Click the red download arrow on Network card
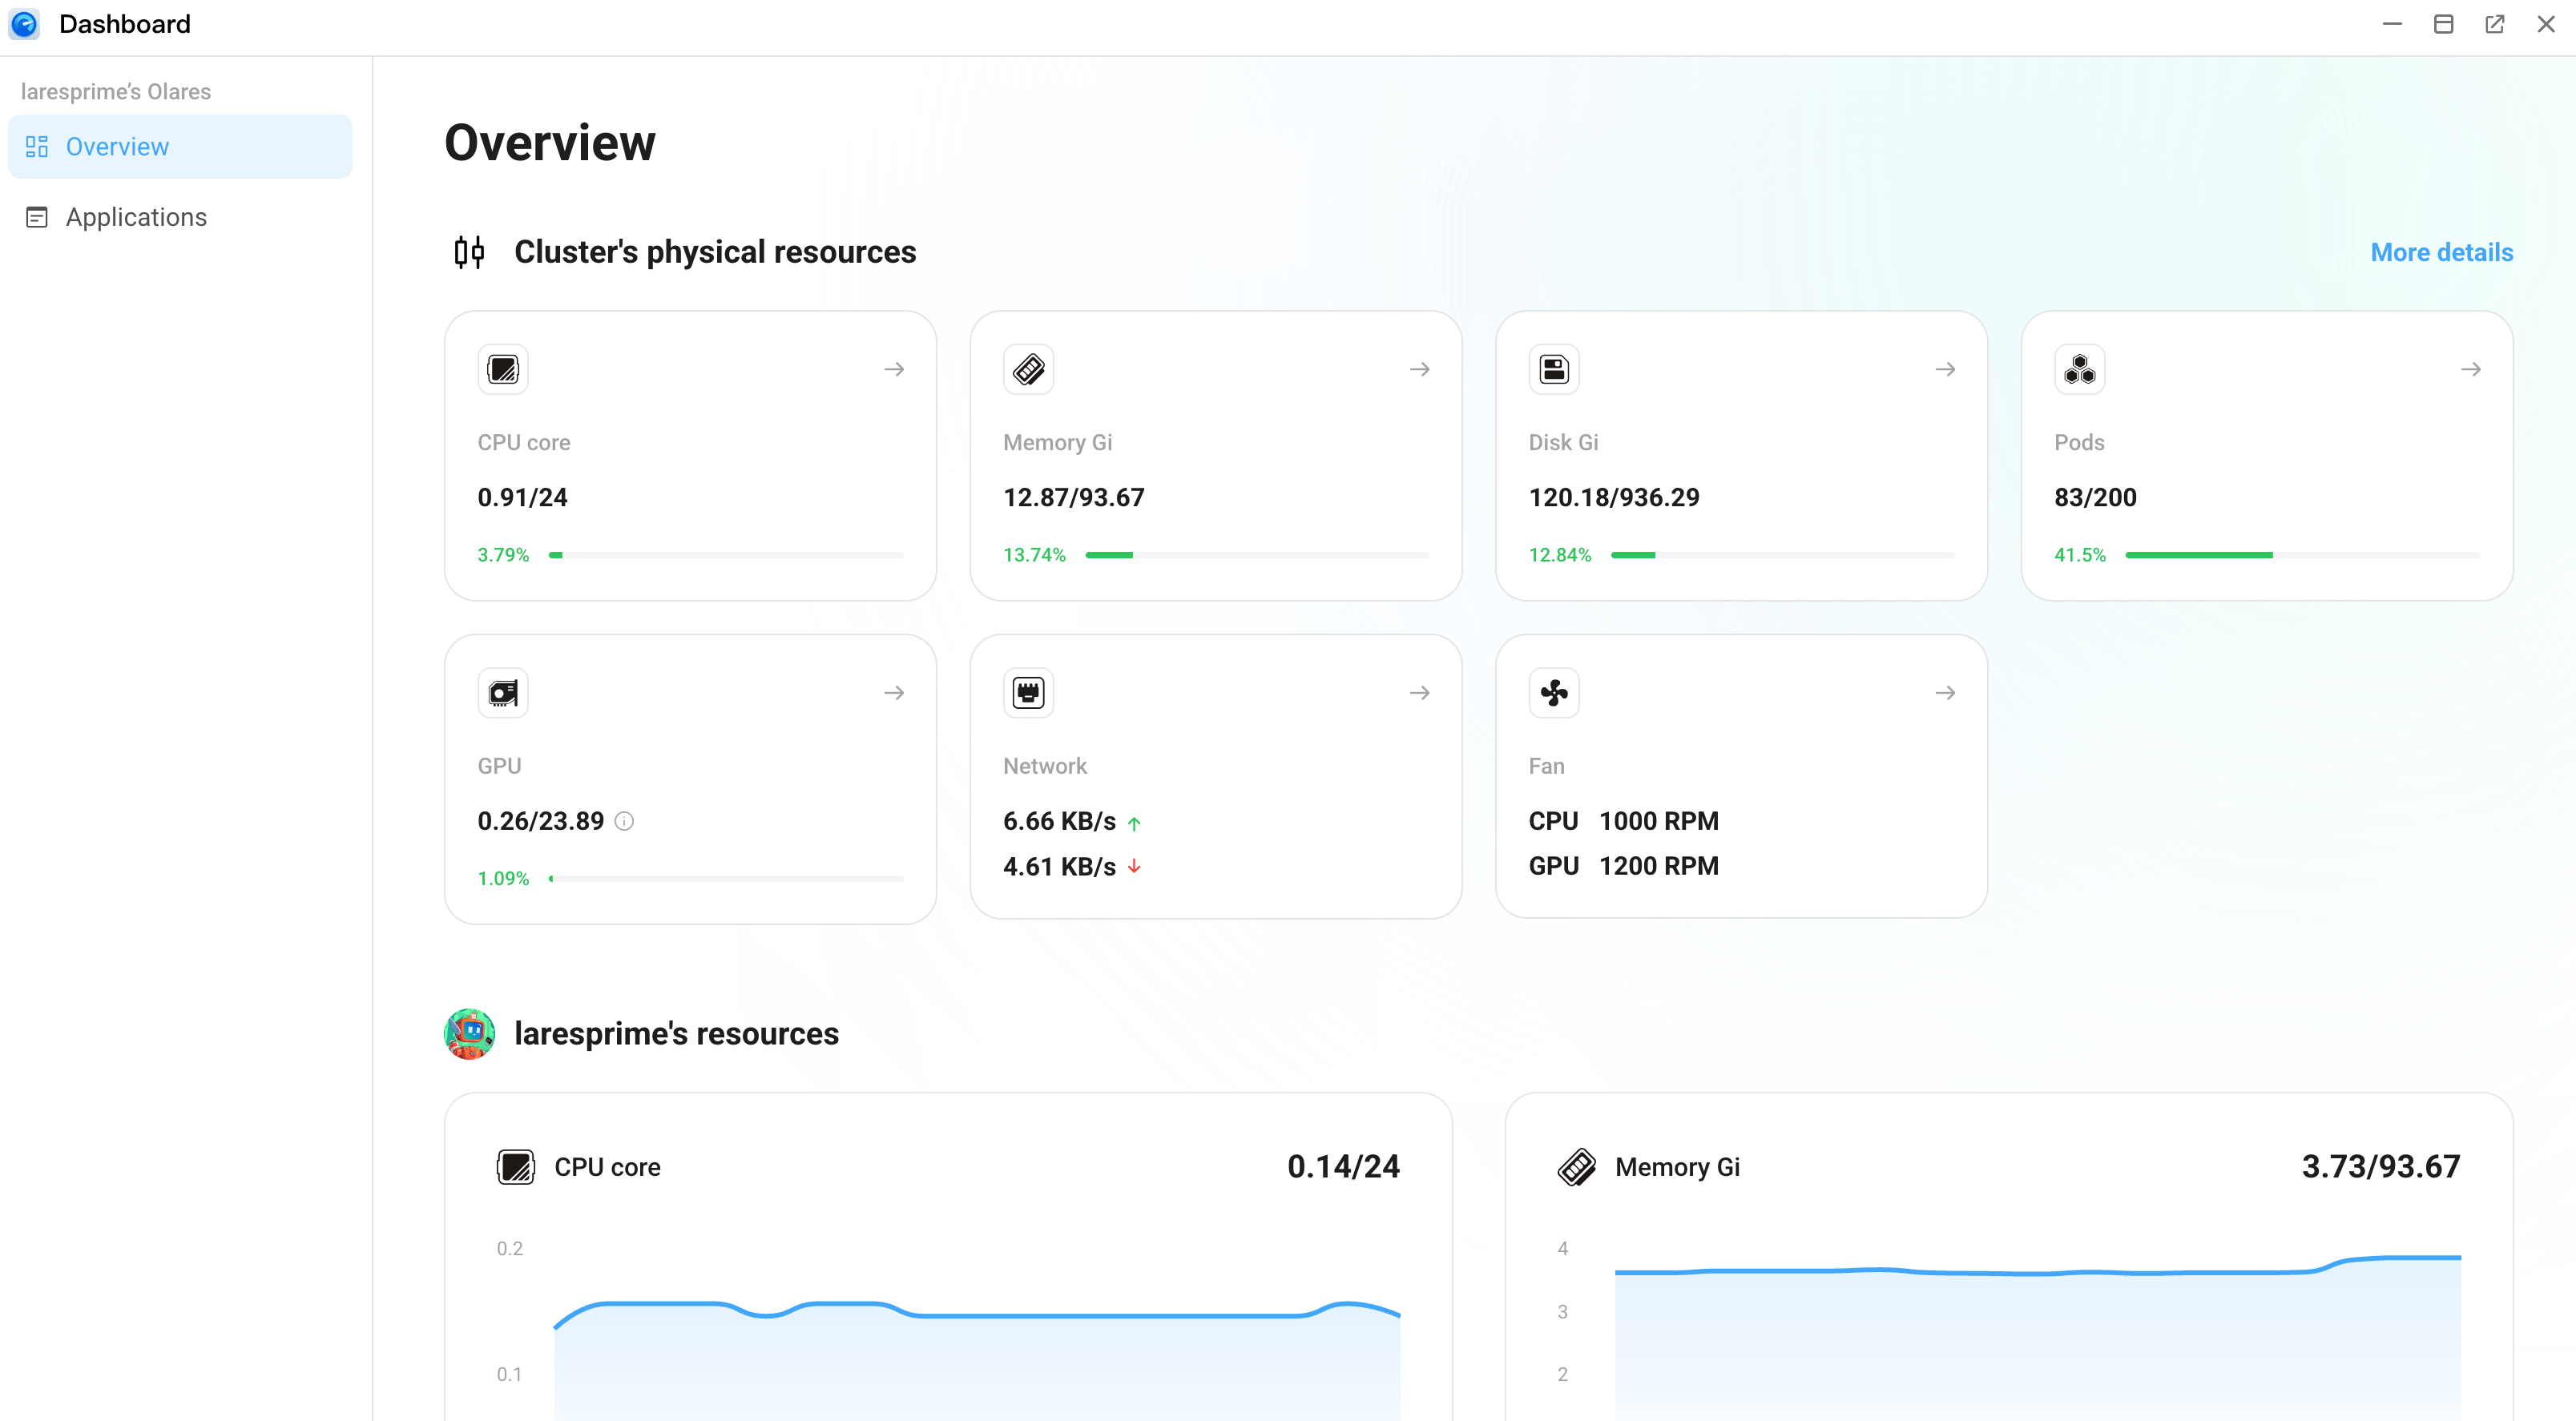 point(1134,866)
